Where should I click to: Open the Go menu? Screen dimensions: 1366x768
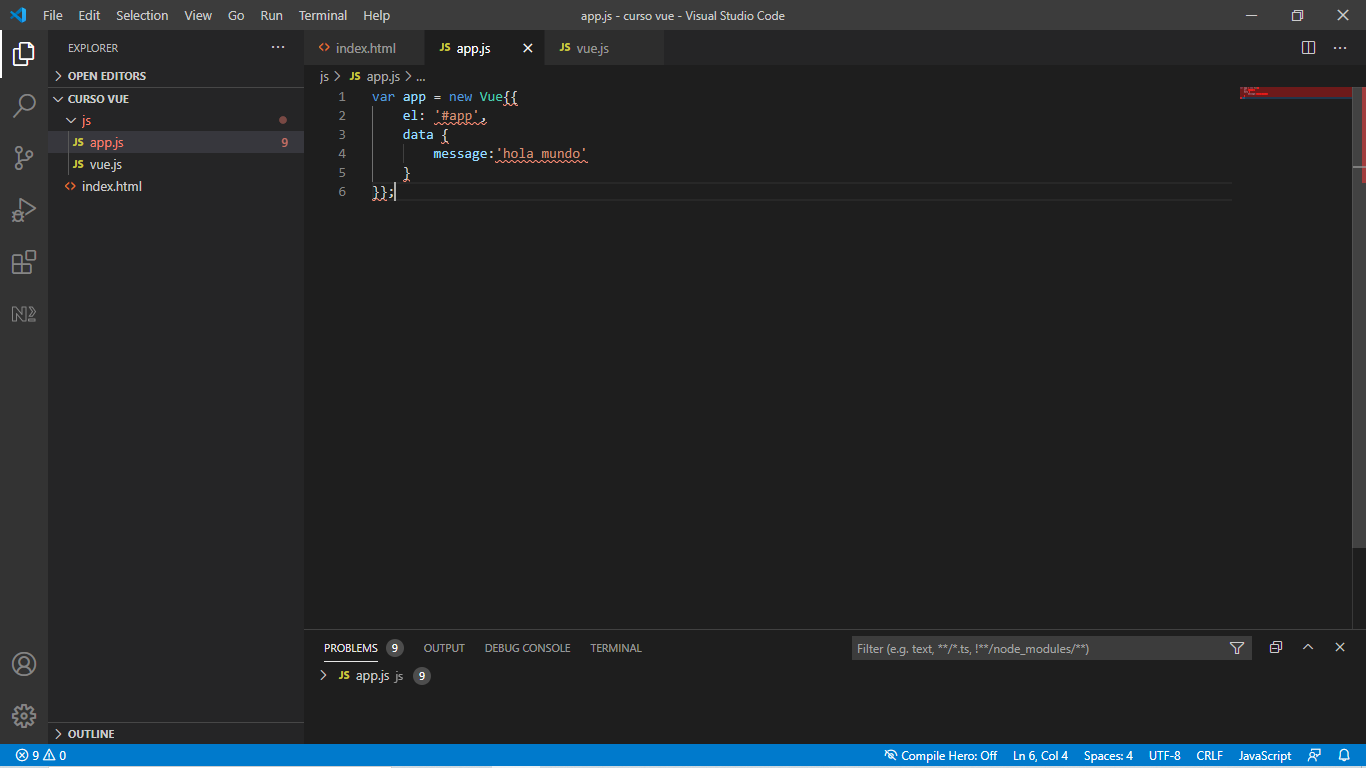click(236, 15)
